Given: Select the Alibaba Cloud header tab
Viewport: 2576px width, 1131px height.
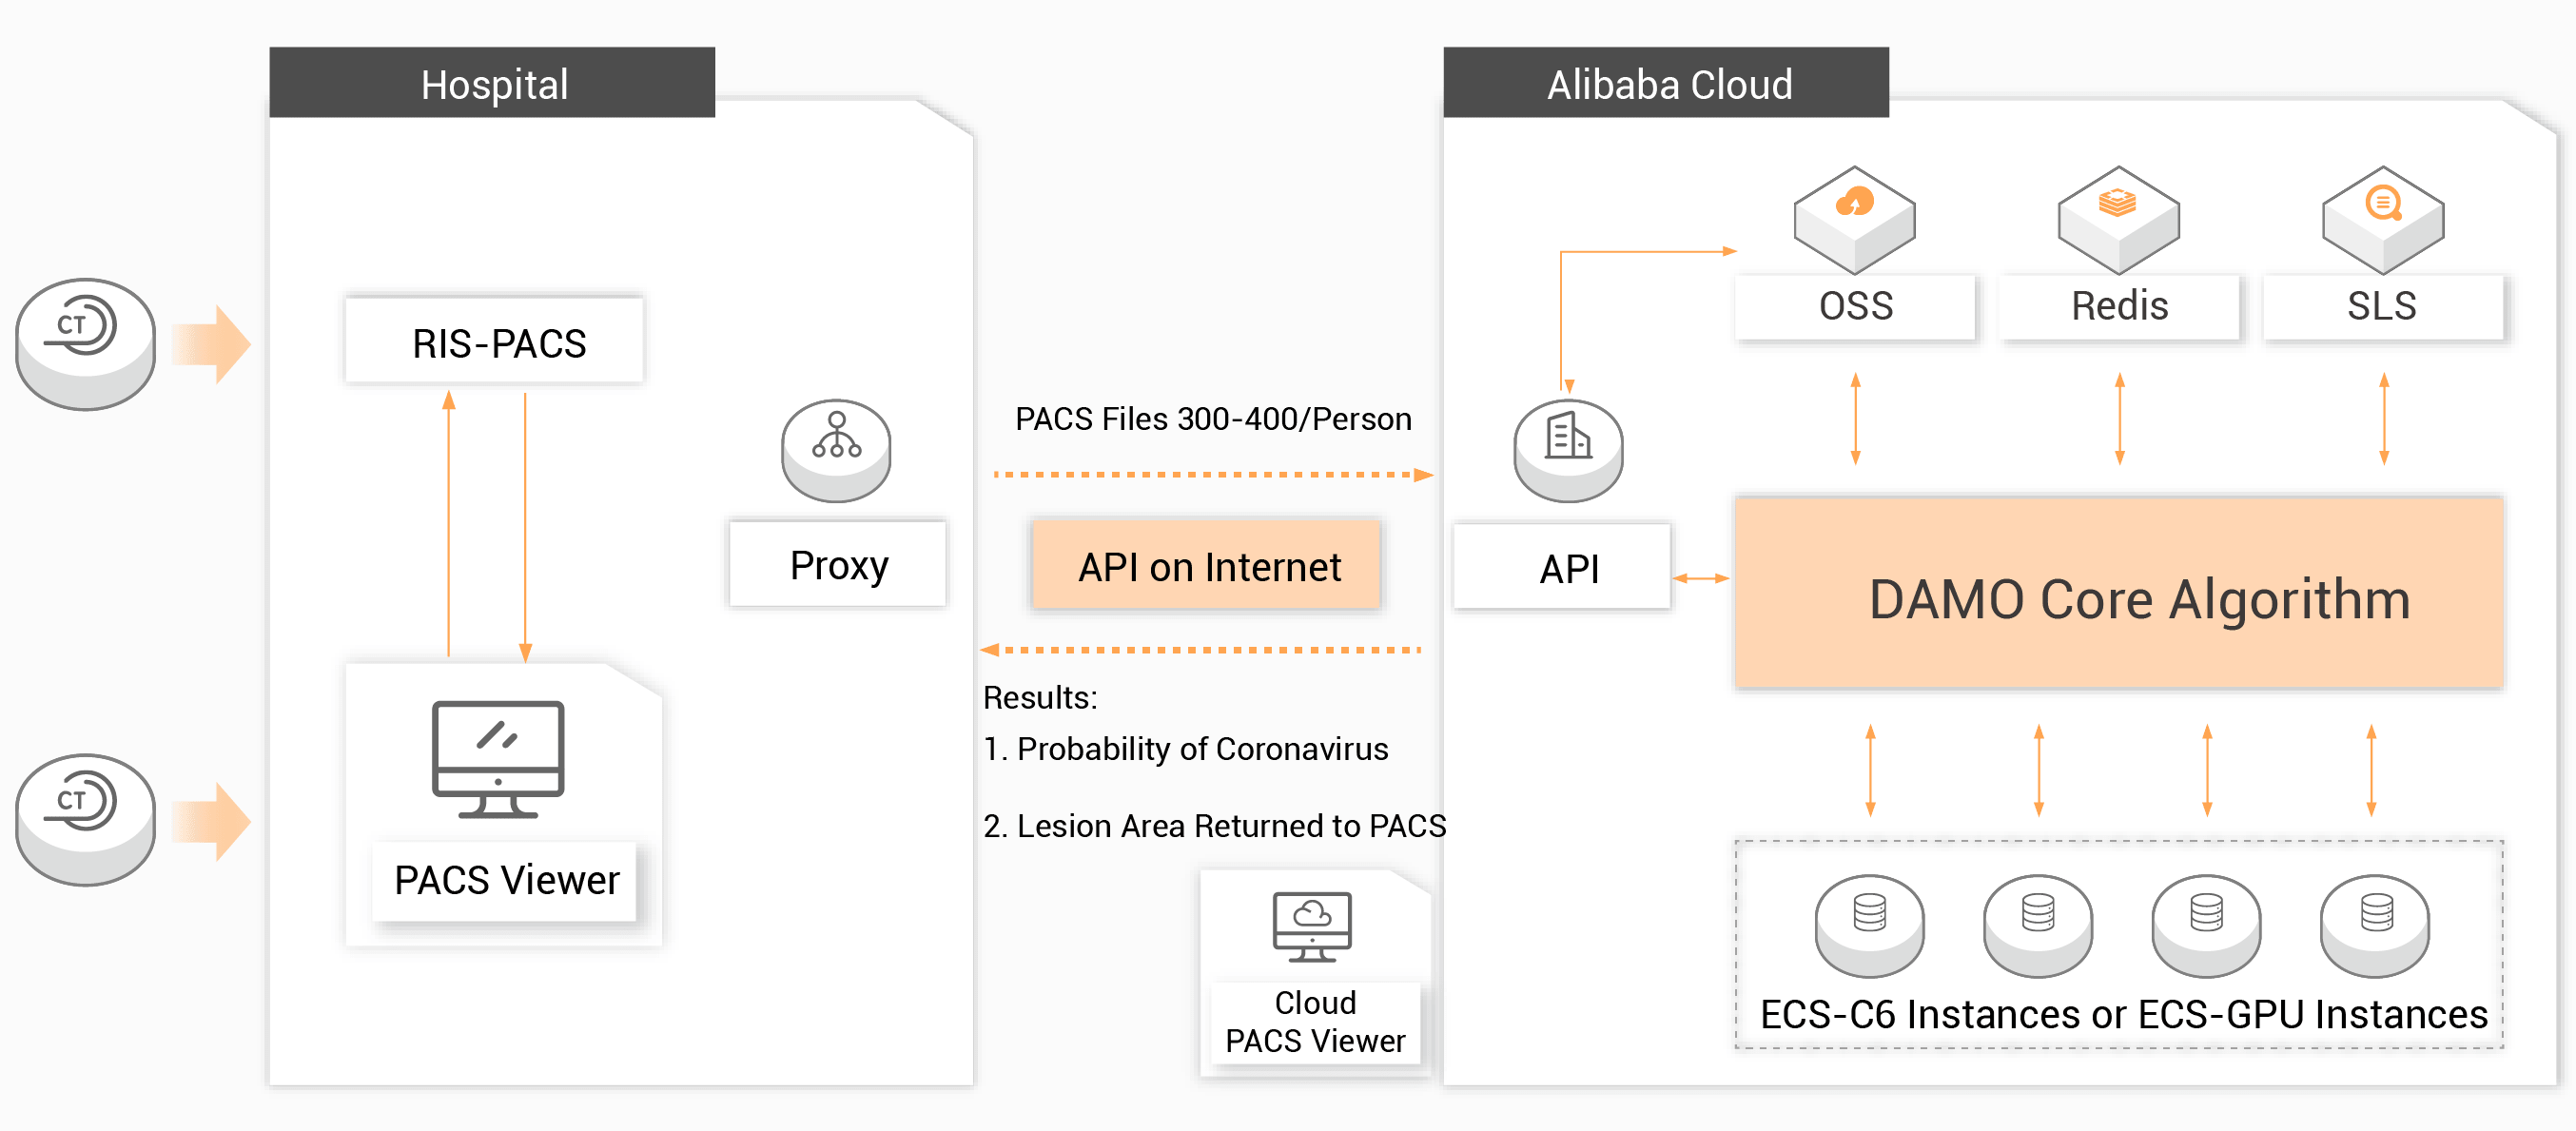Looking at the screenshot, I should (x=1667, y=84).
